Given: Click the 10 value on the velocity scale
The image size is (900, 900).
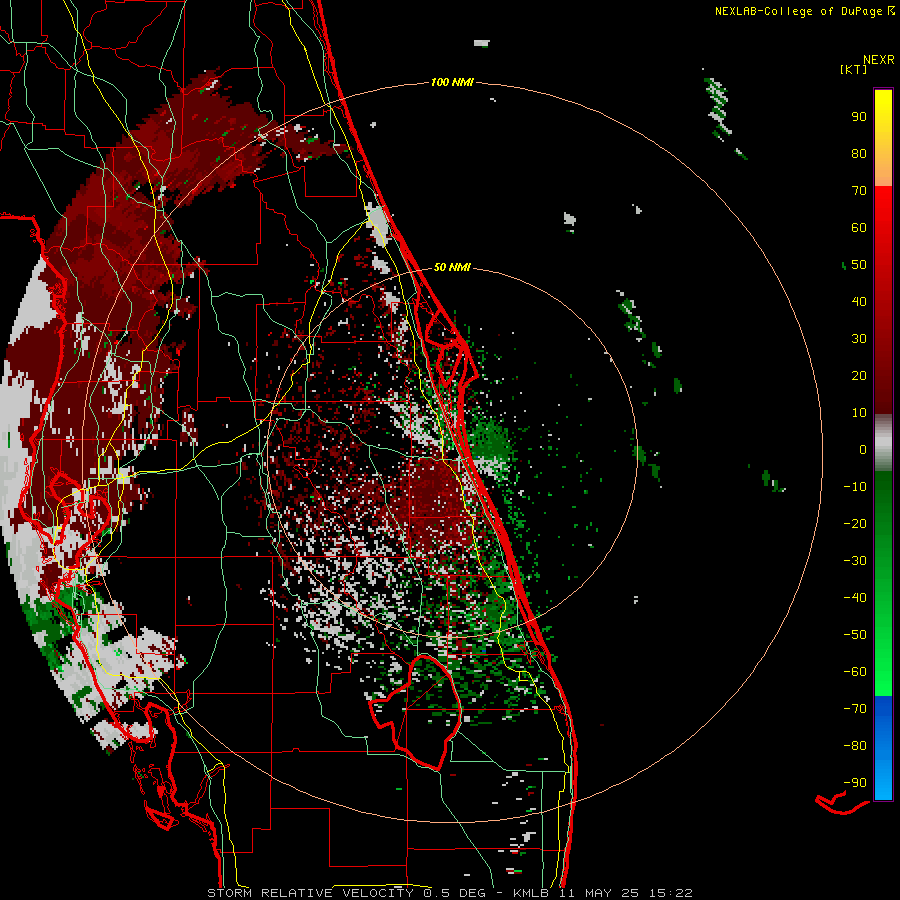Looking at the screenshot, I should point(859,413).
